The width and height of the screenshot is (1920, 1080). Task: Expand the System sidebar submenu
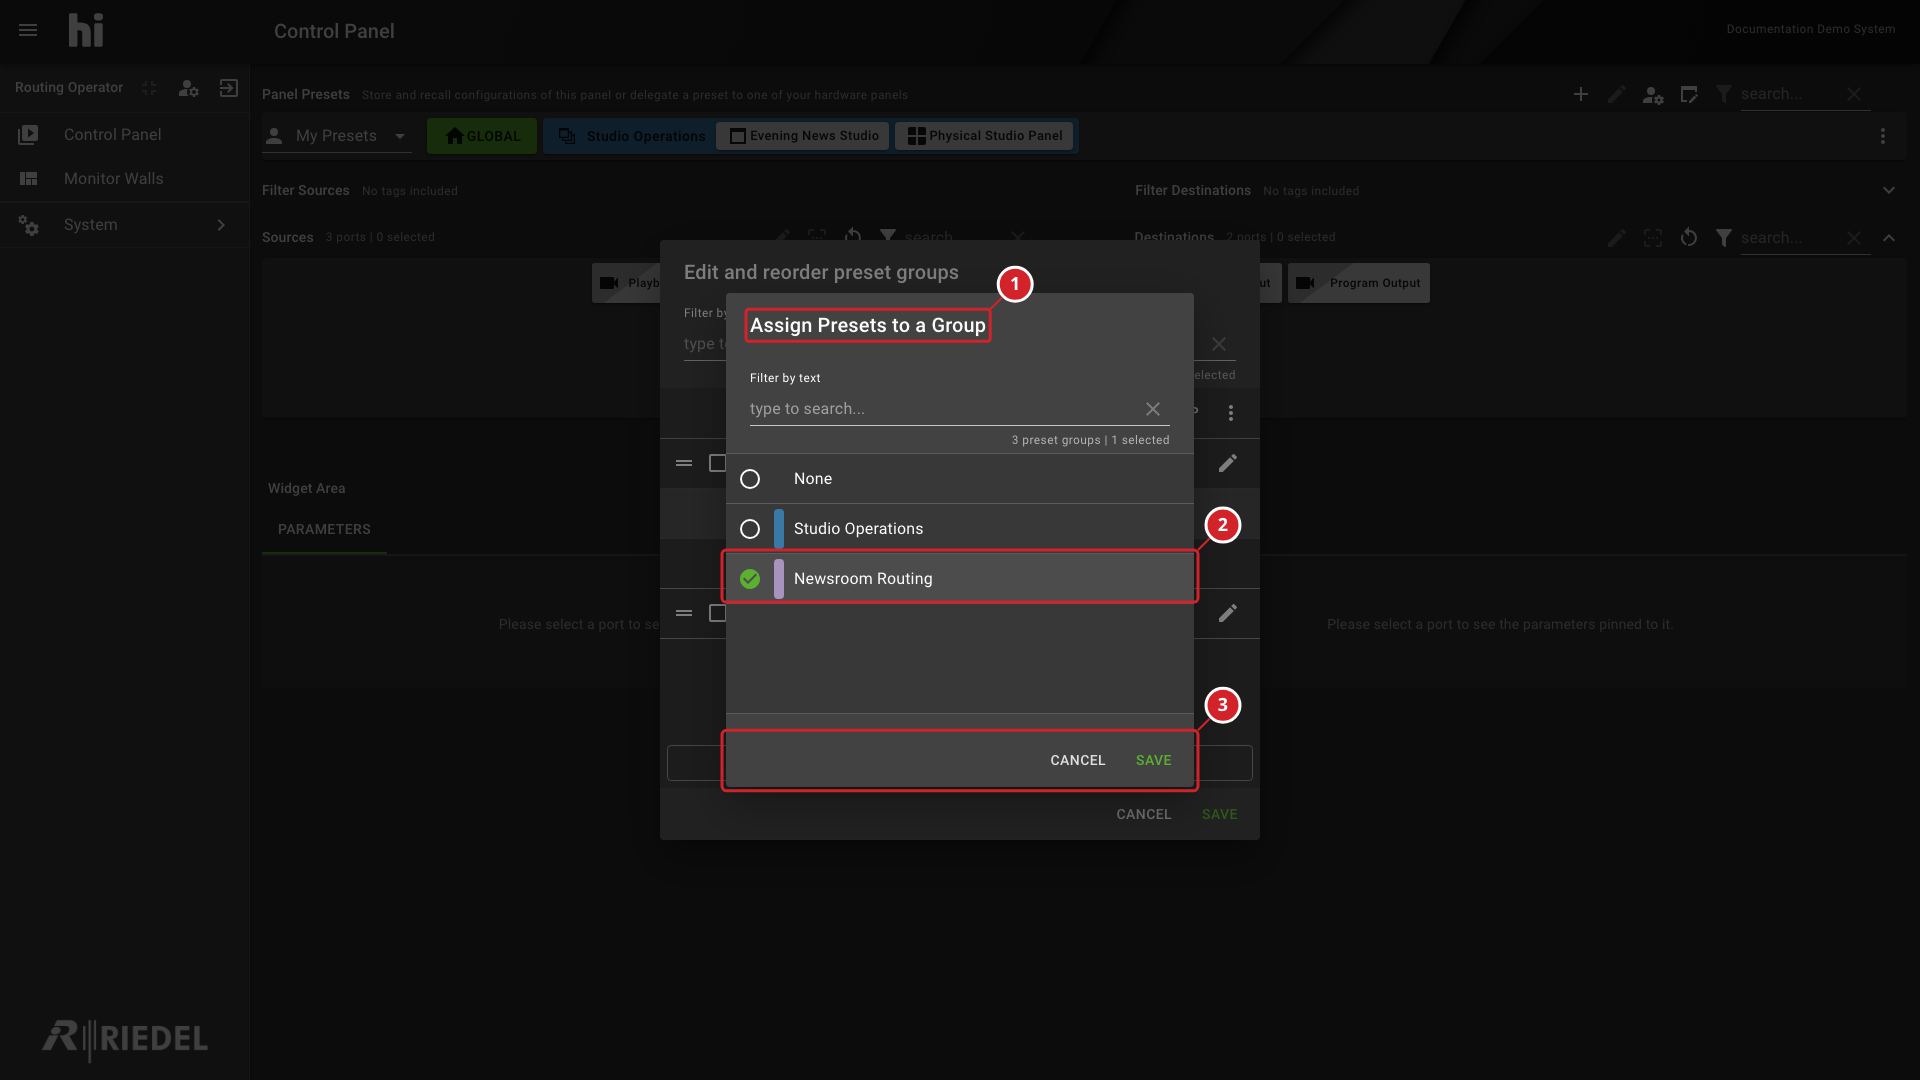pyautogui.click(x=221, y=225)
